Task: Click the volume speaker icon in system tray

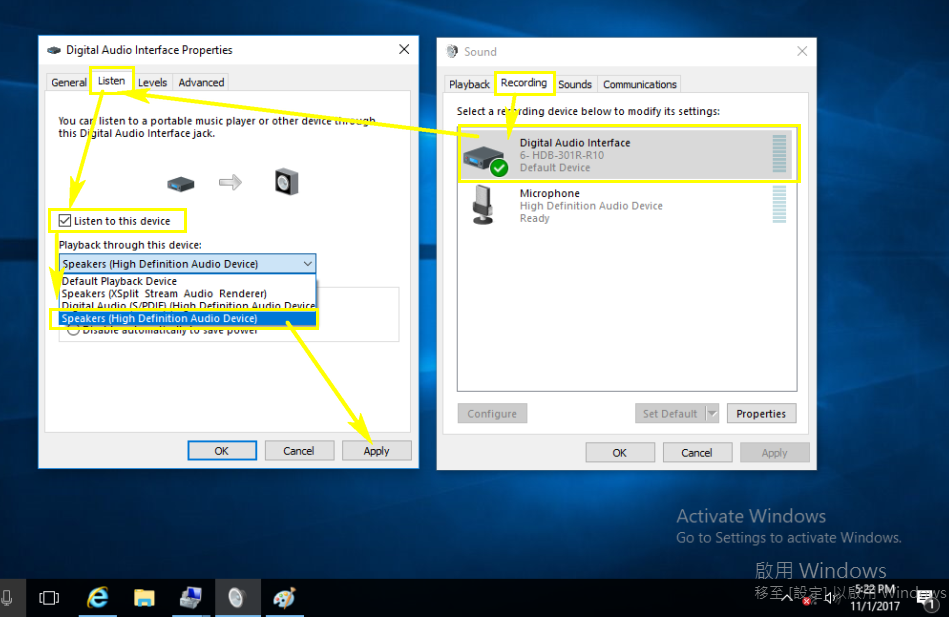Action: (830, 598)
